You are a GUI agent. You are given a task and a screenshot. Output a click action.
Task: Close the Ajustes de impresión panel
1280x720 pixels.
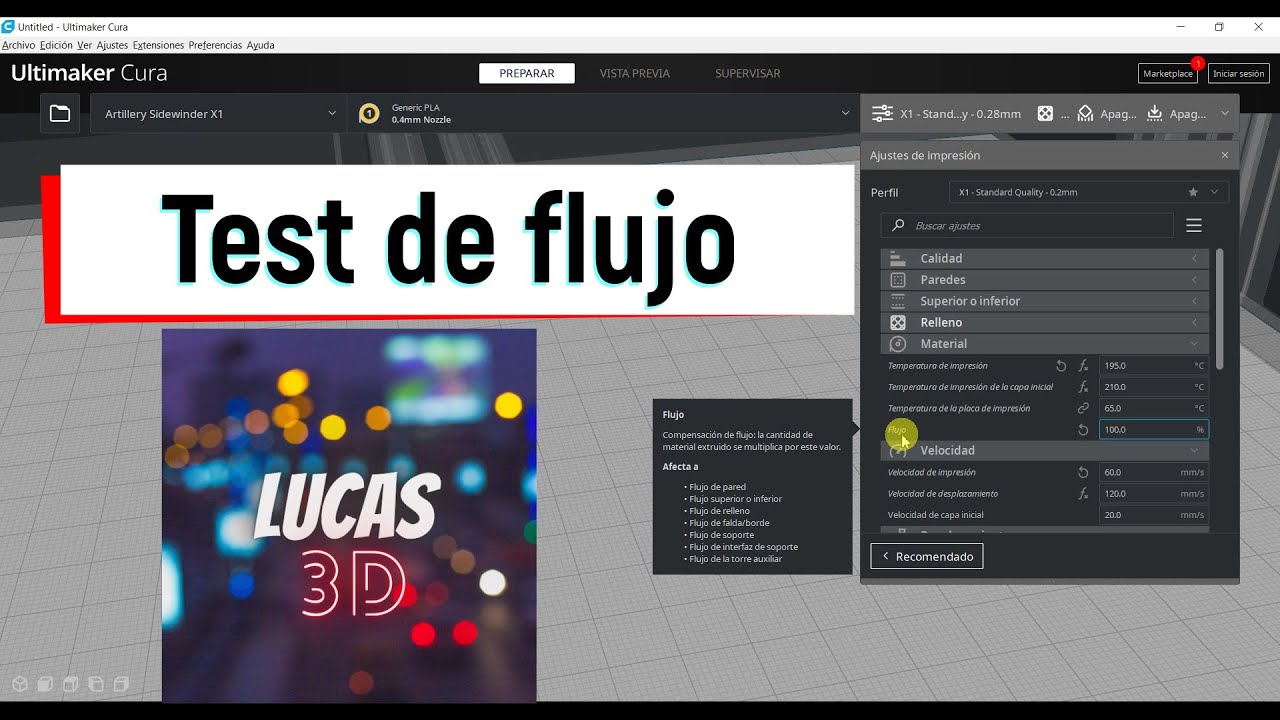(1225, 156)
